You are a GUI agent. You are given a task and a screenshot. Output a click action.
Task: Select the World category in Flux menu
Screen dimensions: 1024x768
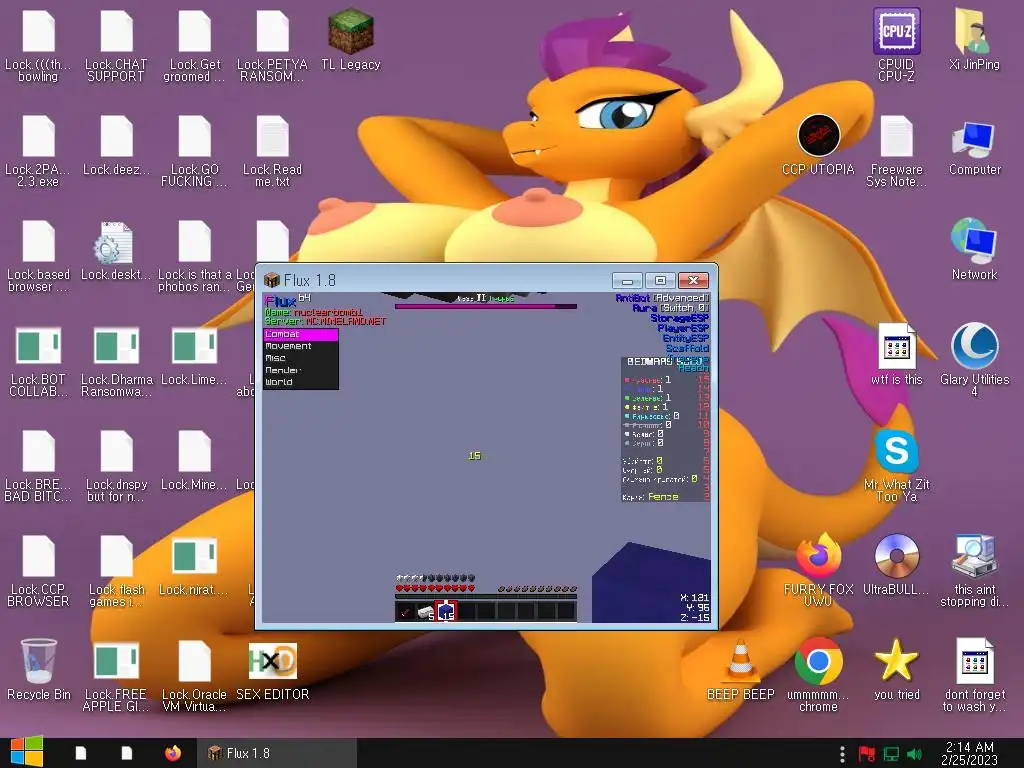[301, 382]
